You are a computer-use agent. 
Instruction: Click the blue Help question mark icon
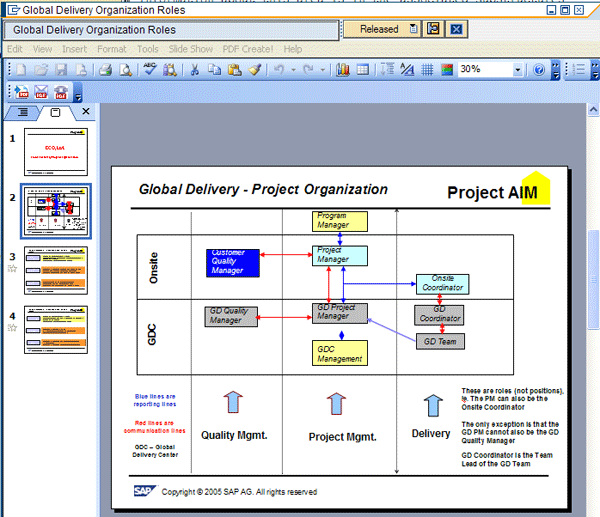[539, 70]
